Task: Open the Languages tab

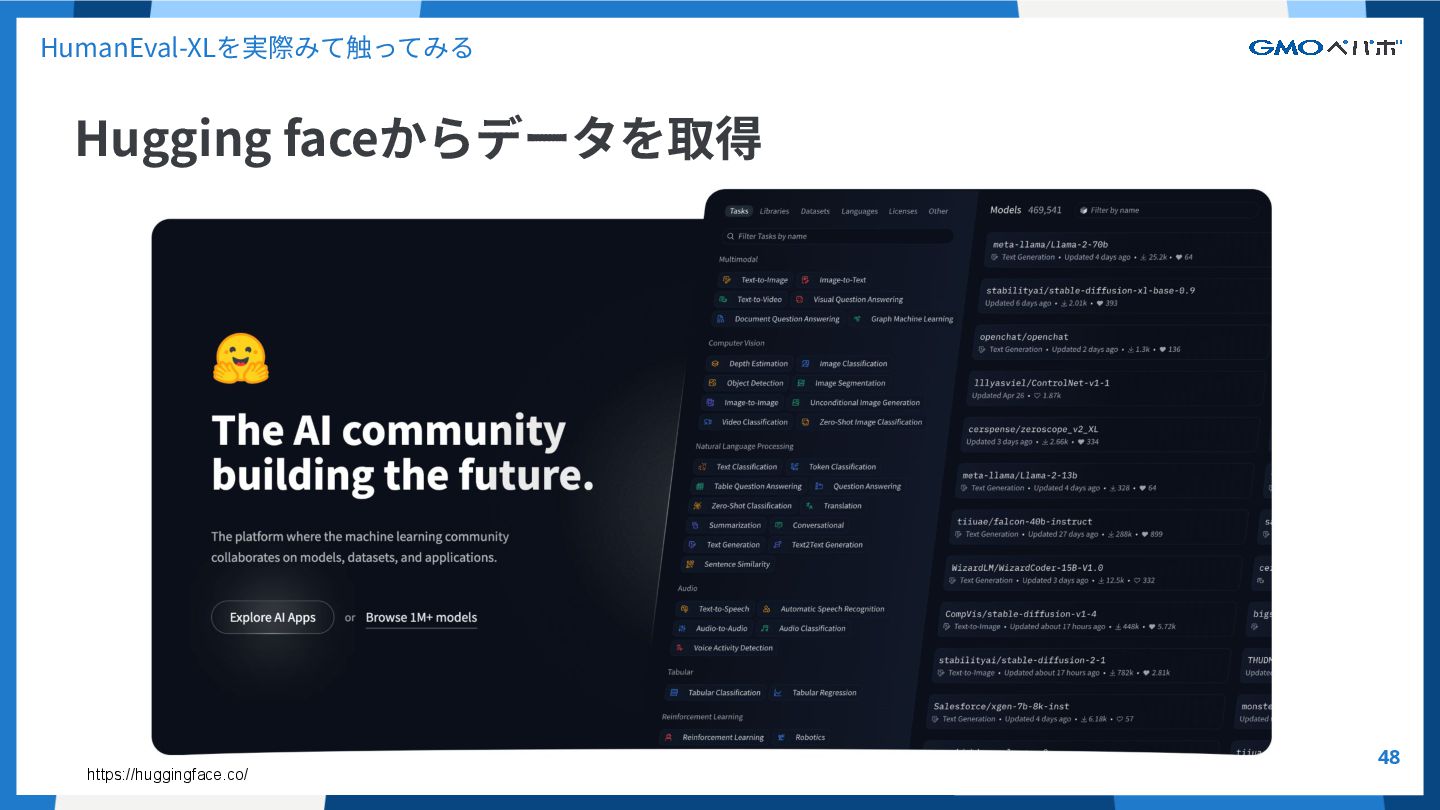Action: tap(859, 211)
